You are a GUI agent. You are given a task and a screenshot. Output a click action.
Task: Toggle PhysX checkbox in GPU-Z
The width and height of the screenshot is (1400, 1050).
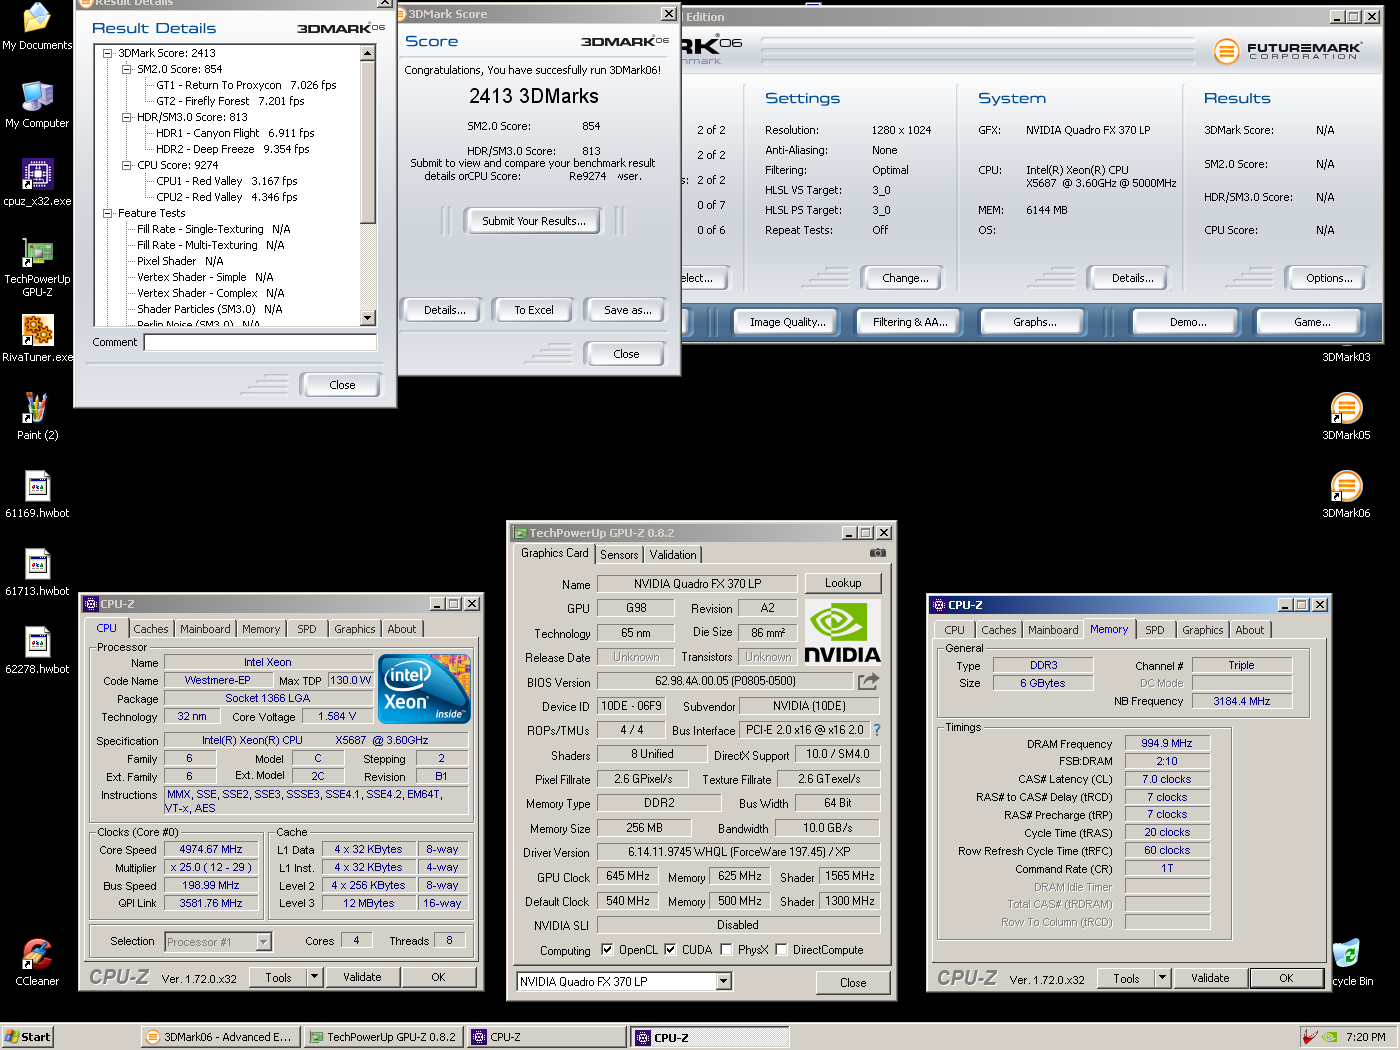[x=726, y=950]
